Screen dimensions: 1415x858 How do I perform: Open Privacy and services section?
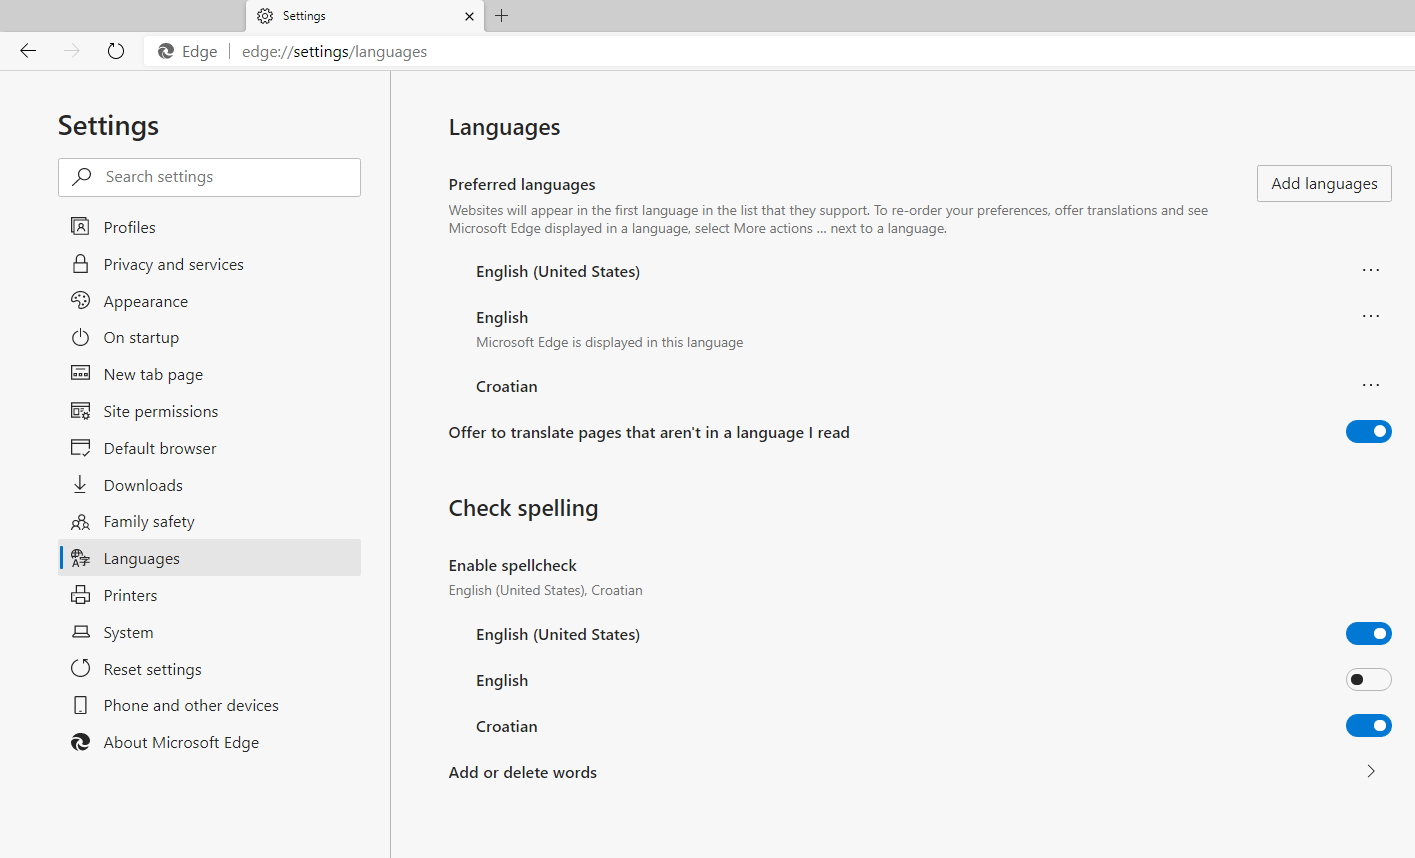click(209, 264)
